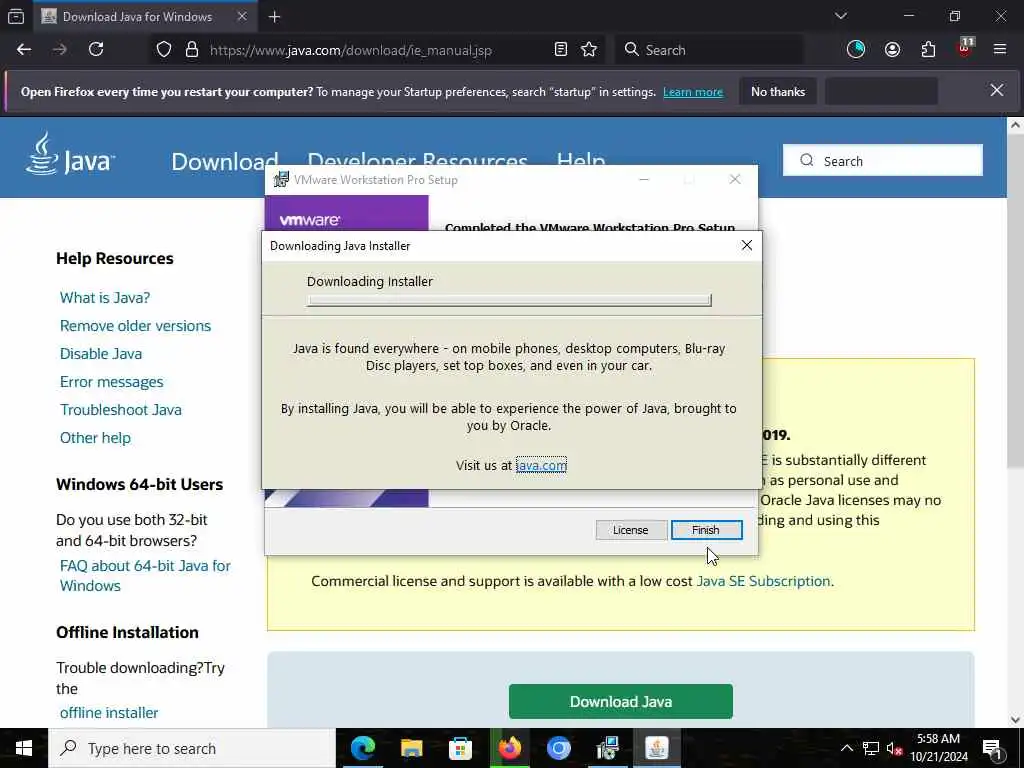Click the Downloading Installer progress bar
Image resolution: width=1024 pixels, height=768 pixels.
click(509, 300)
